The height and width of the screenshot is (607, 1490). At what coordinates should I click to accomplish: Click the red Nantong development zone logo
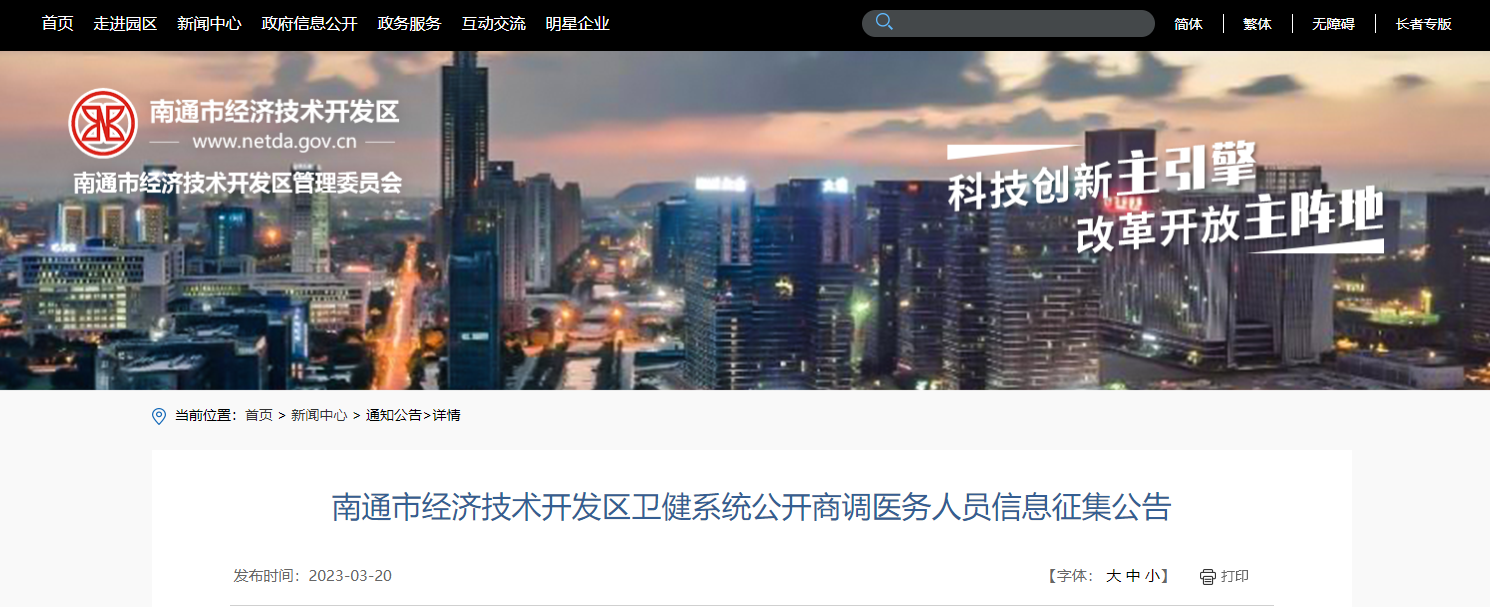tap(103, 123)
